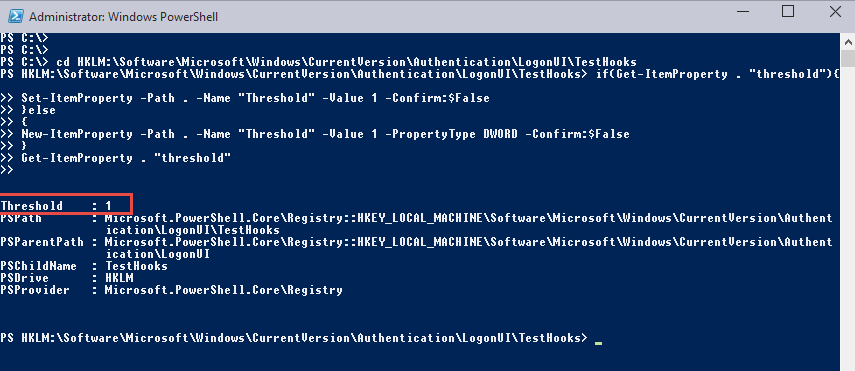The width and height of the screenshot is (855, 371).
Task: Click the blinking cursor at the prompt
Action: click(598, 343)
